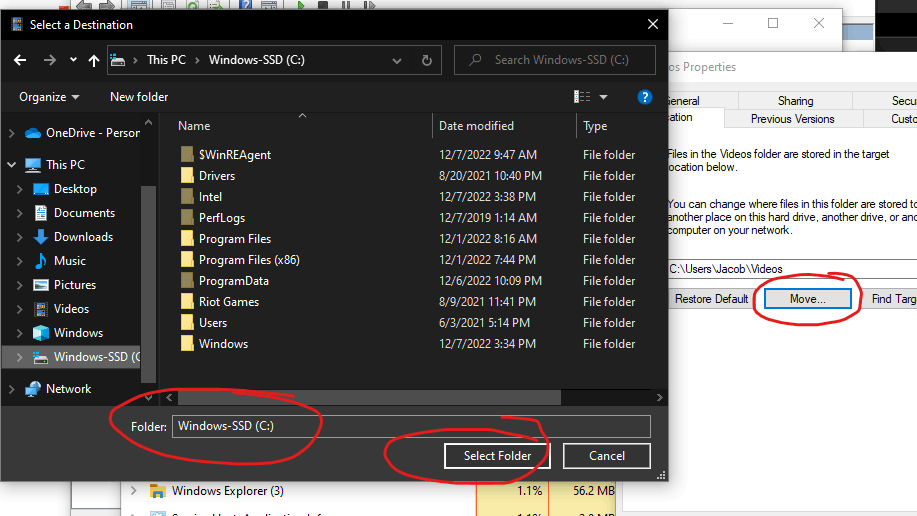Focus the Search Windows-SSD (C:) box
The height and width of the screenshot is (516, 917).
(x=554, y=60)
